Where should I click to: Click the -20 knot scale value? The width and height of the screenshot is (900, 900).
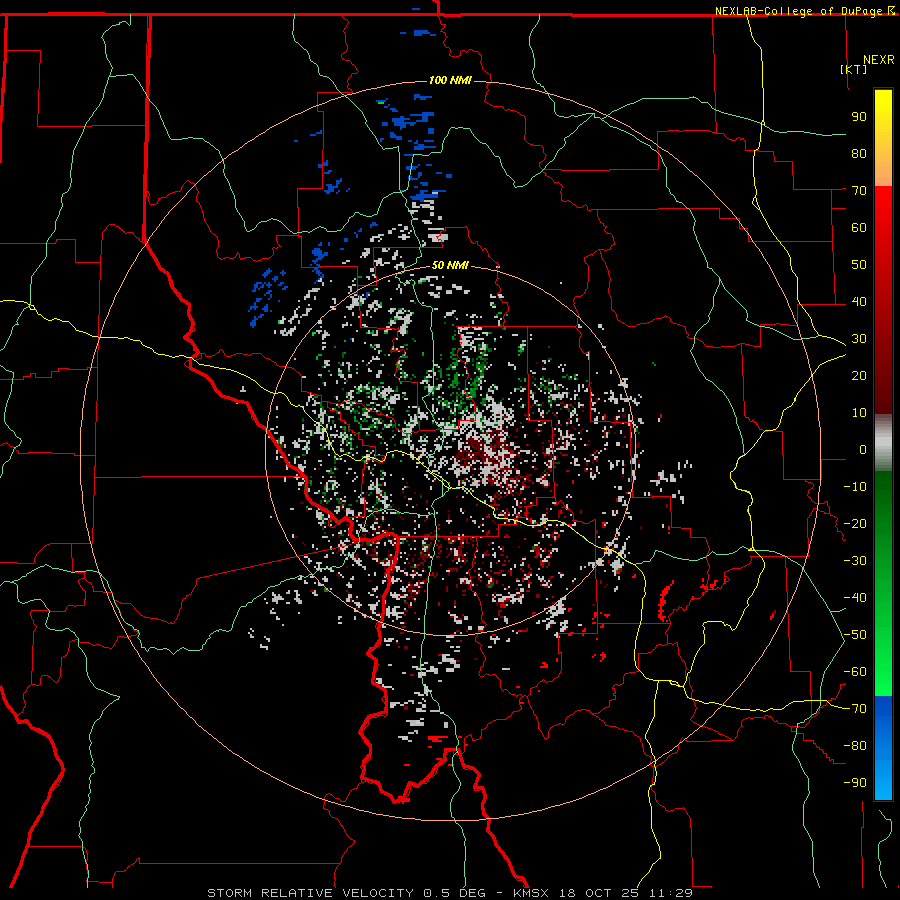click(855, 524)
